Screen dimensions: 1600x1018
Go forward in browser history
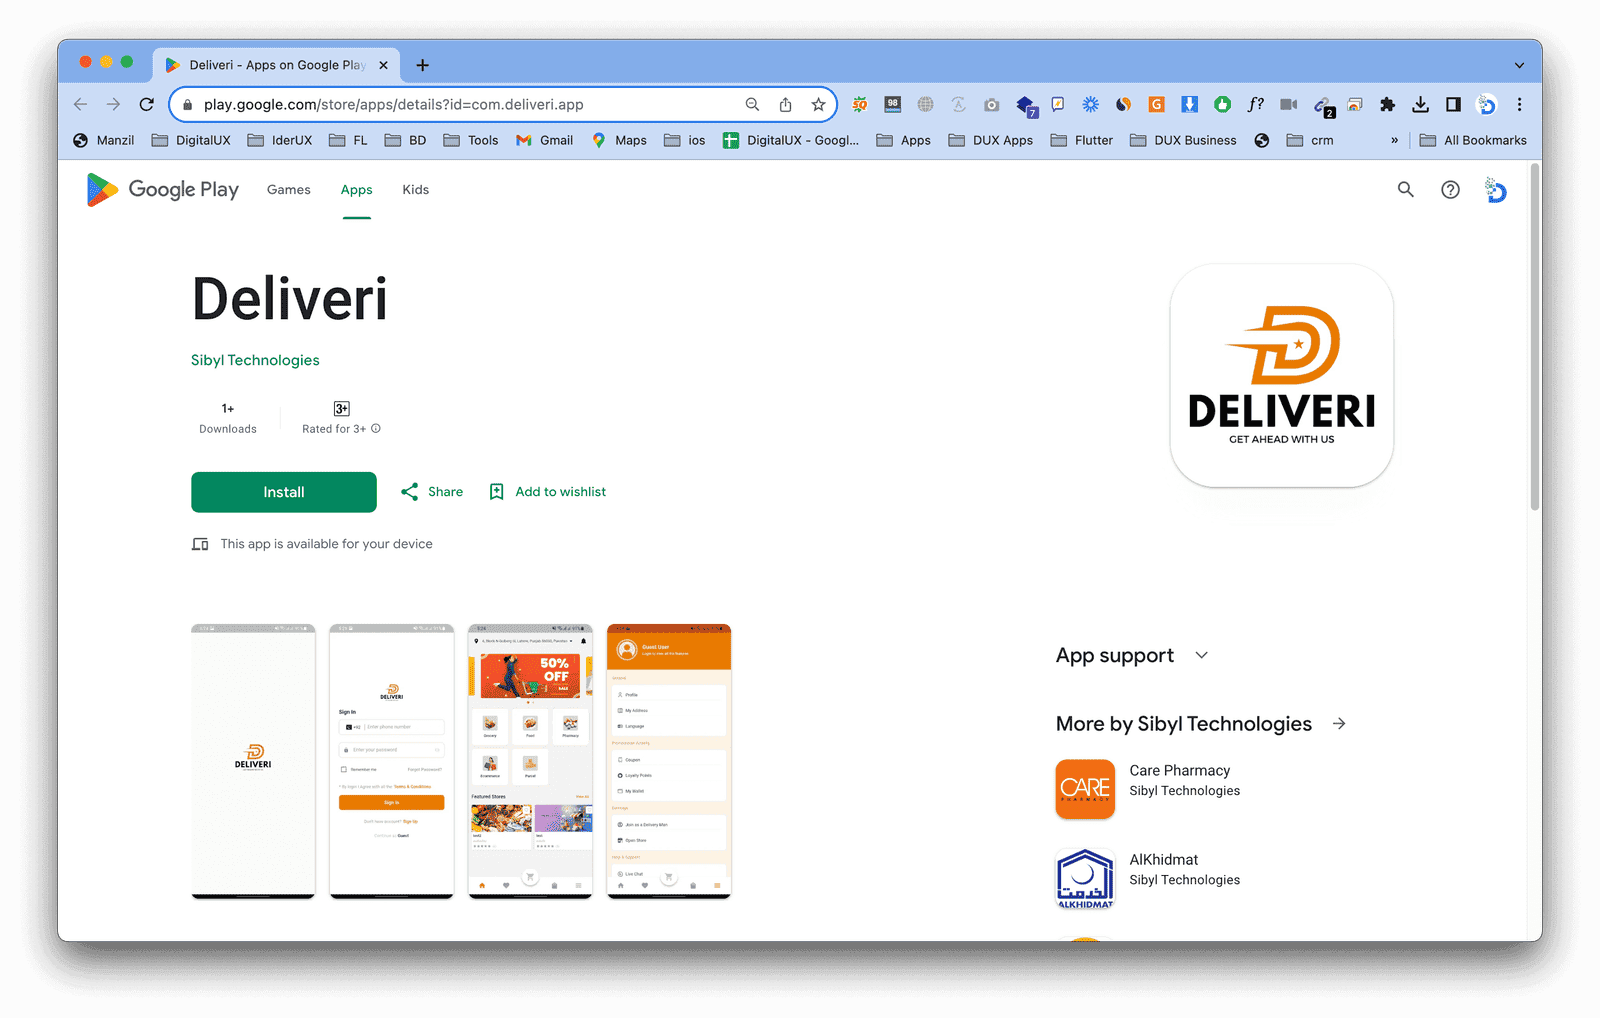point(113,104)
